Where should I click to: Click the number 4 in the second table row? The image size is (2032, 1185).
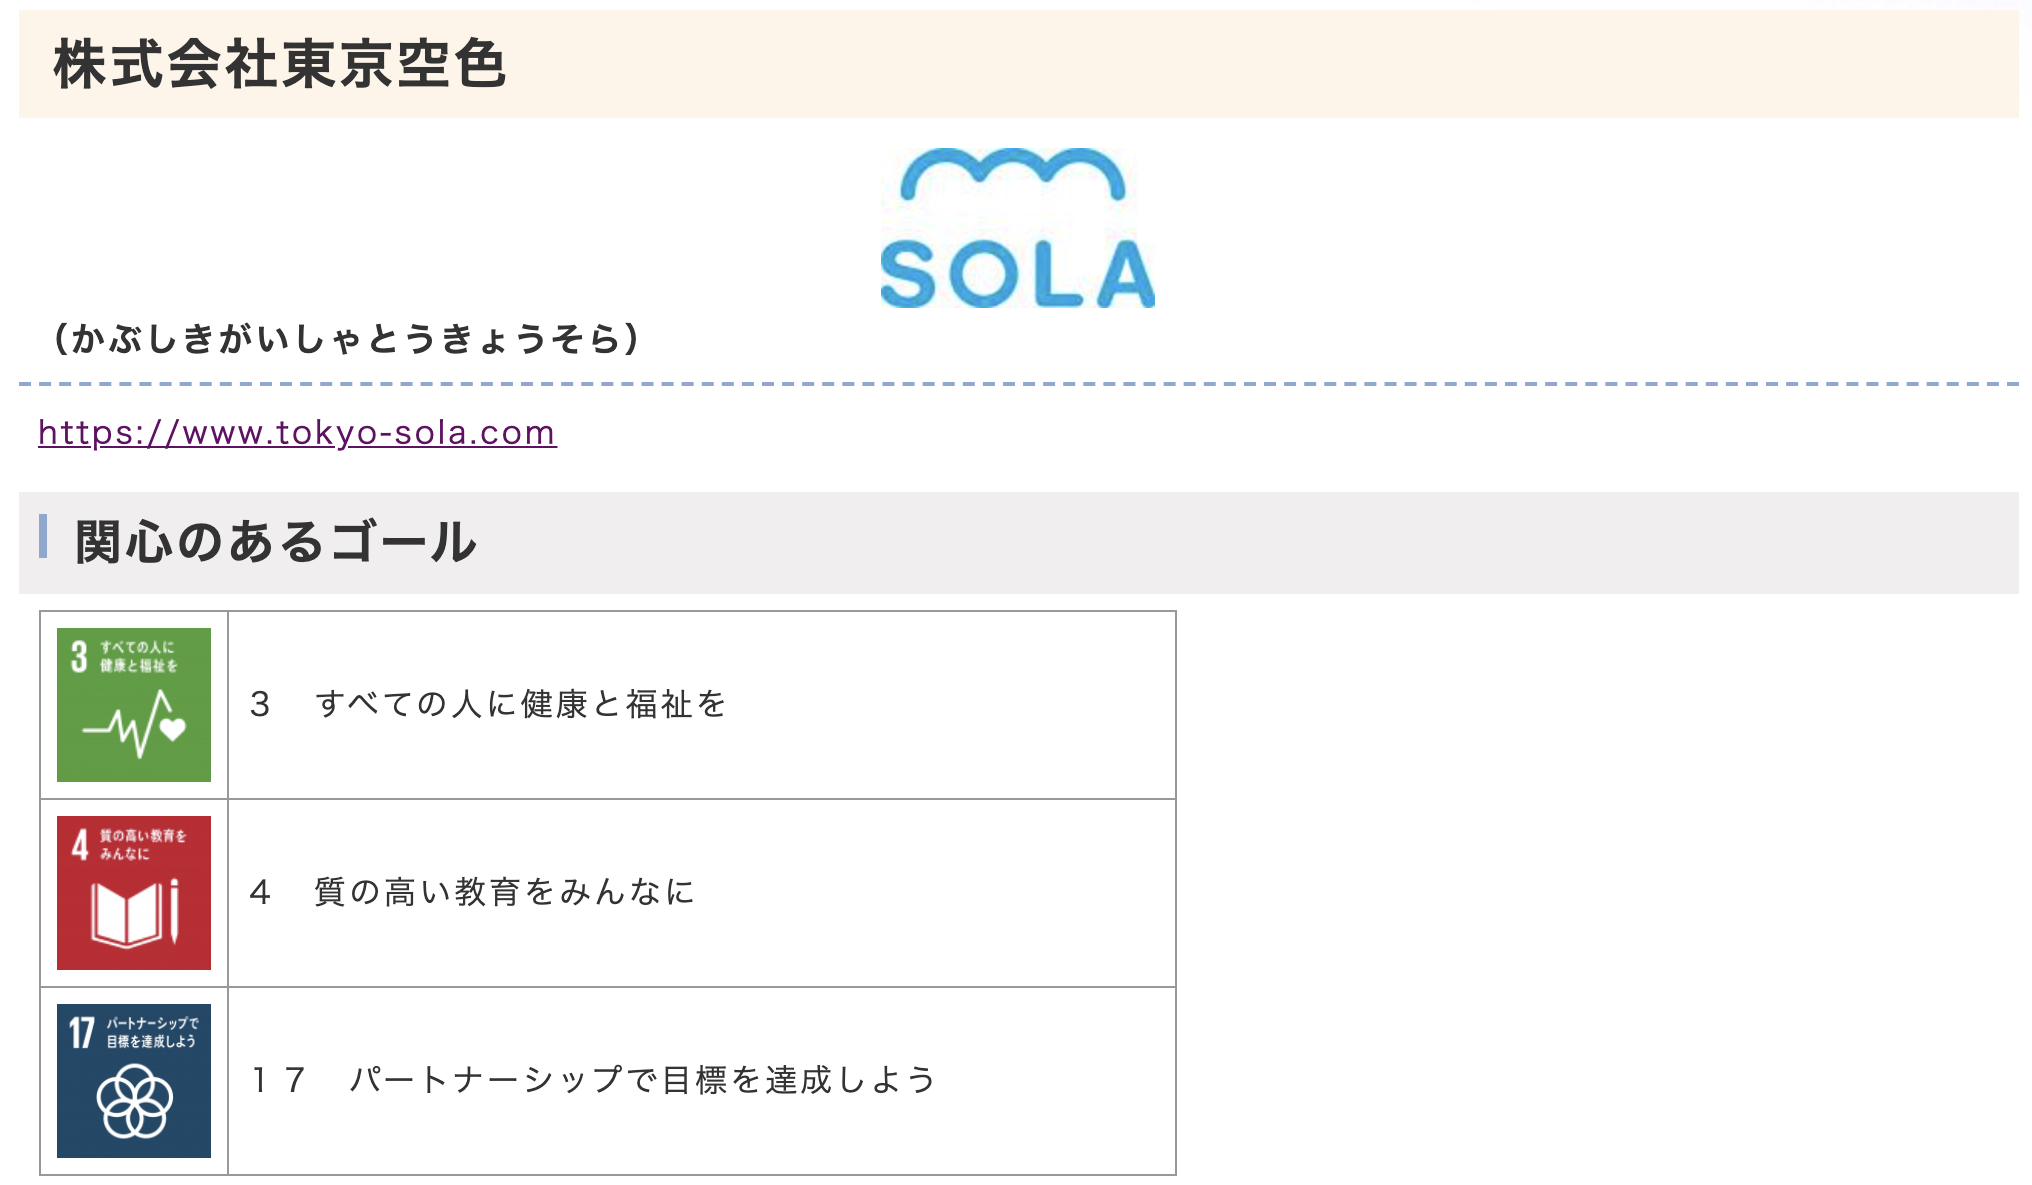[x=260, y=892]
